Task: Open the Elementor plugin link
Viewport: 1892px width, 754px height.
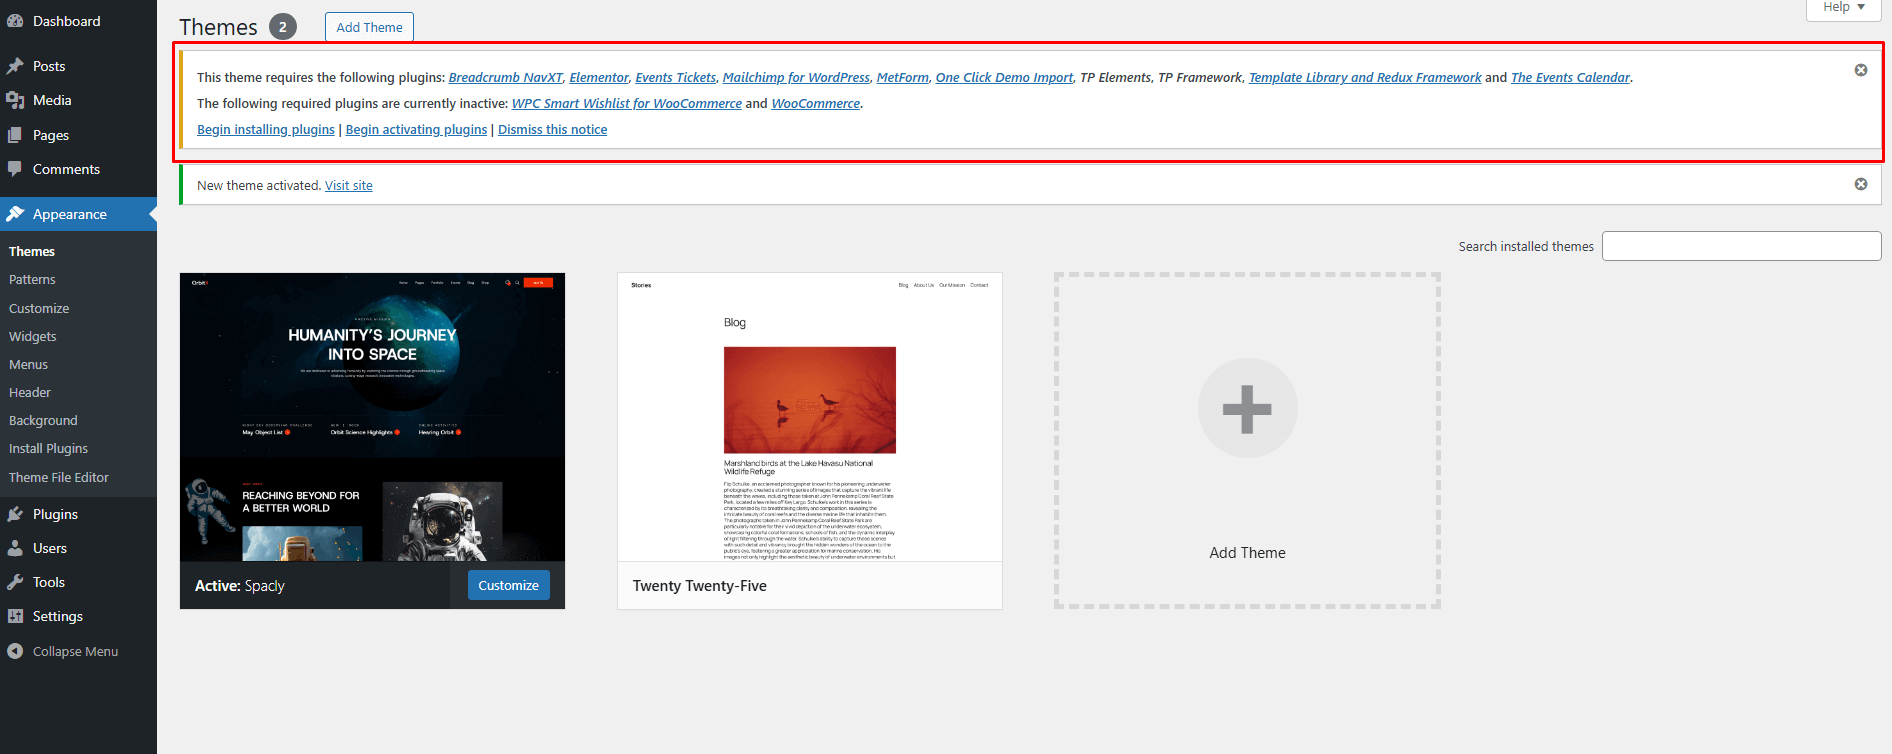Action: tap(599, 77)
